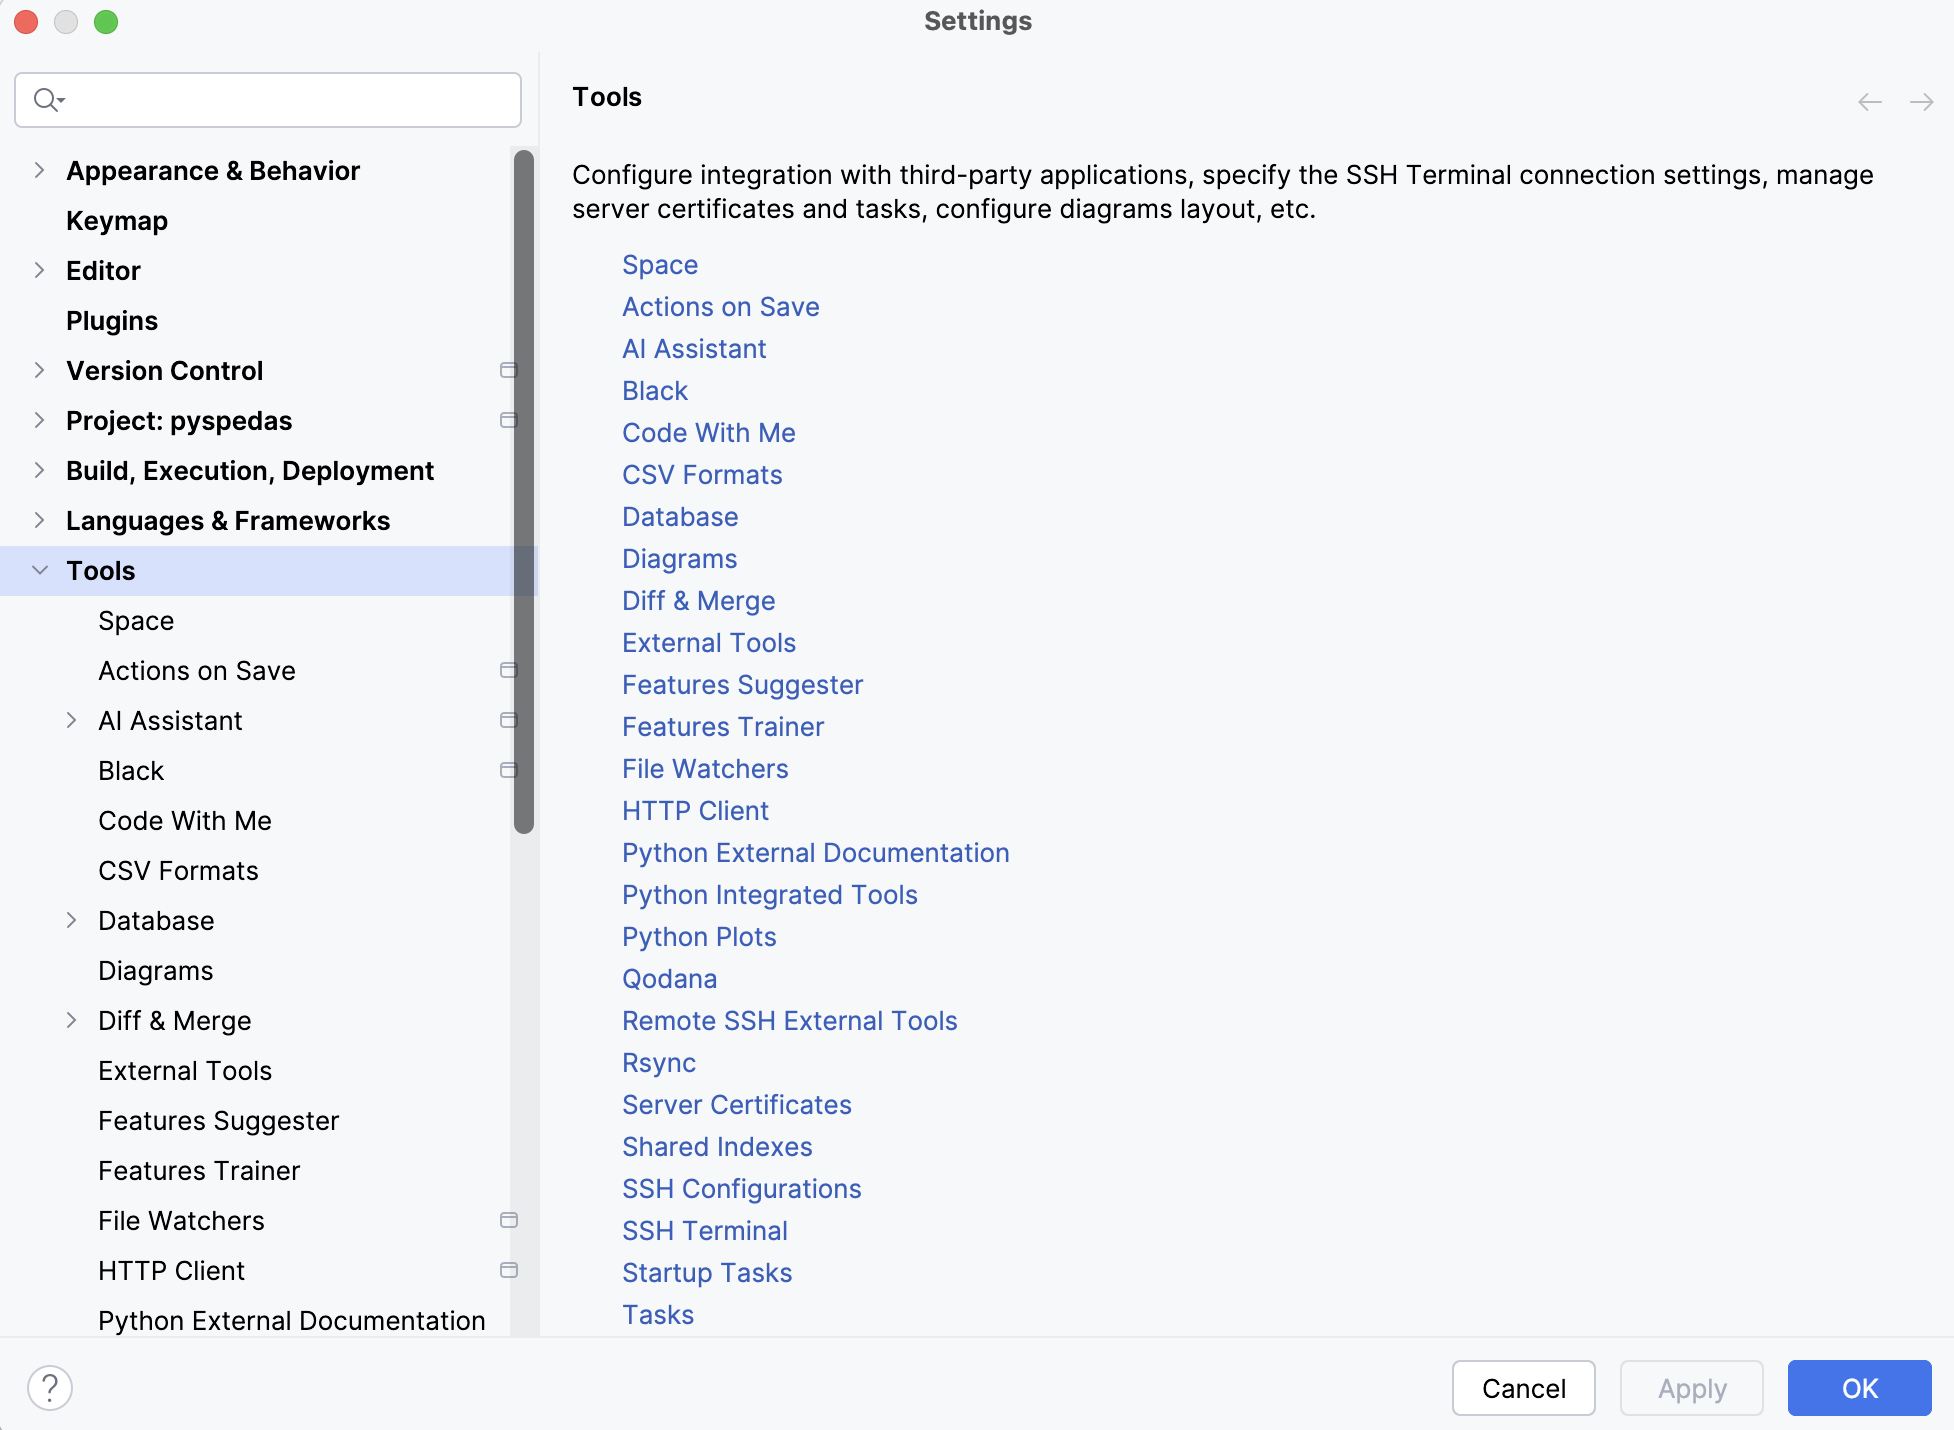Expand AI Assistant subtree

[71, 720]
